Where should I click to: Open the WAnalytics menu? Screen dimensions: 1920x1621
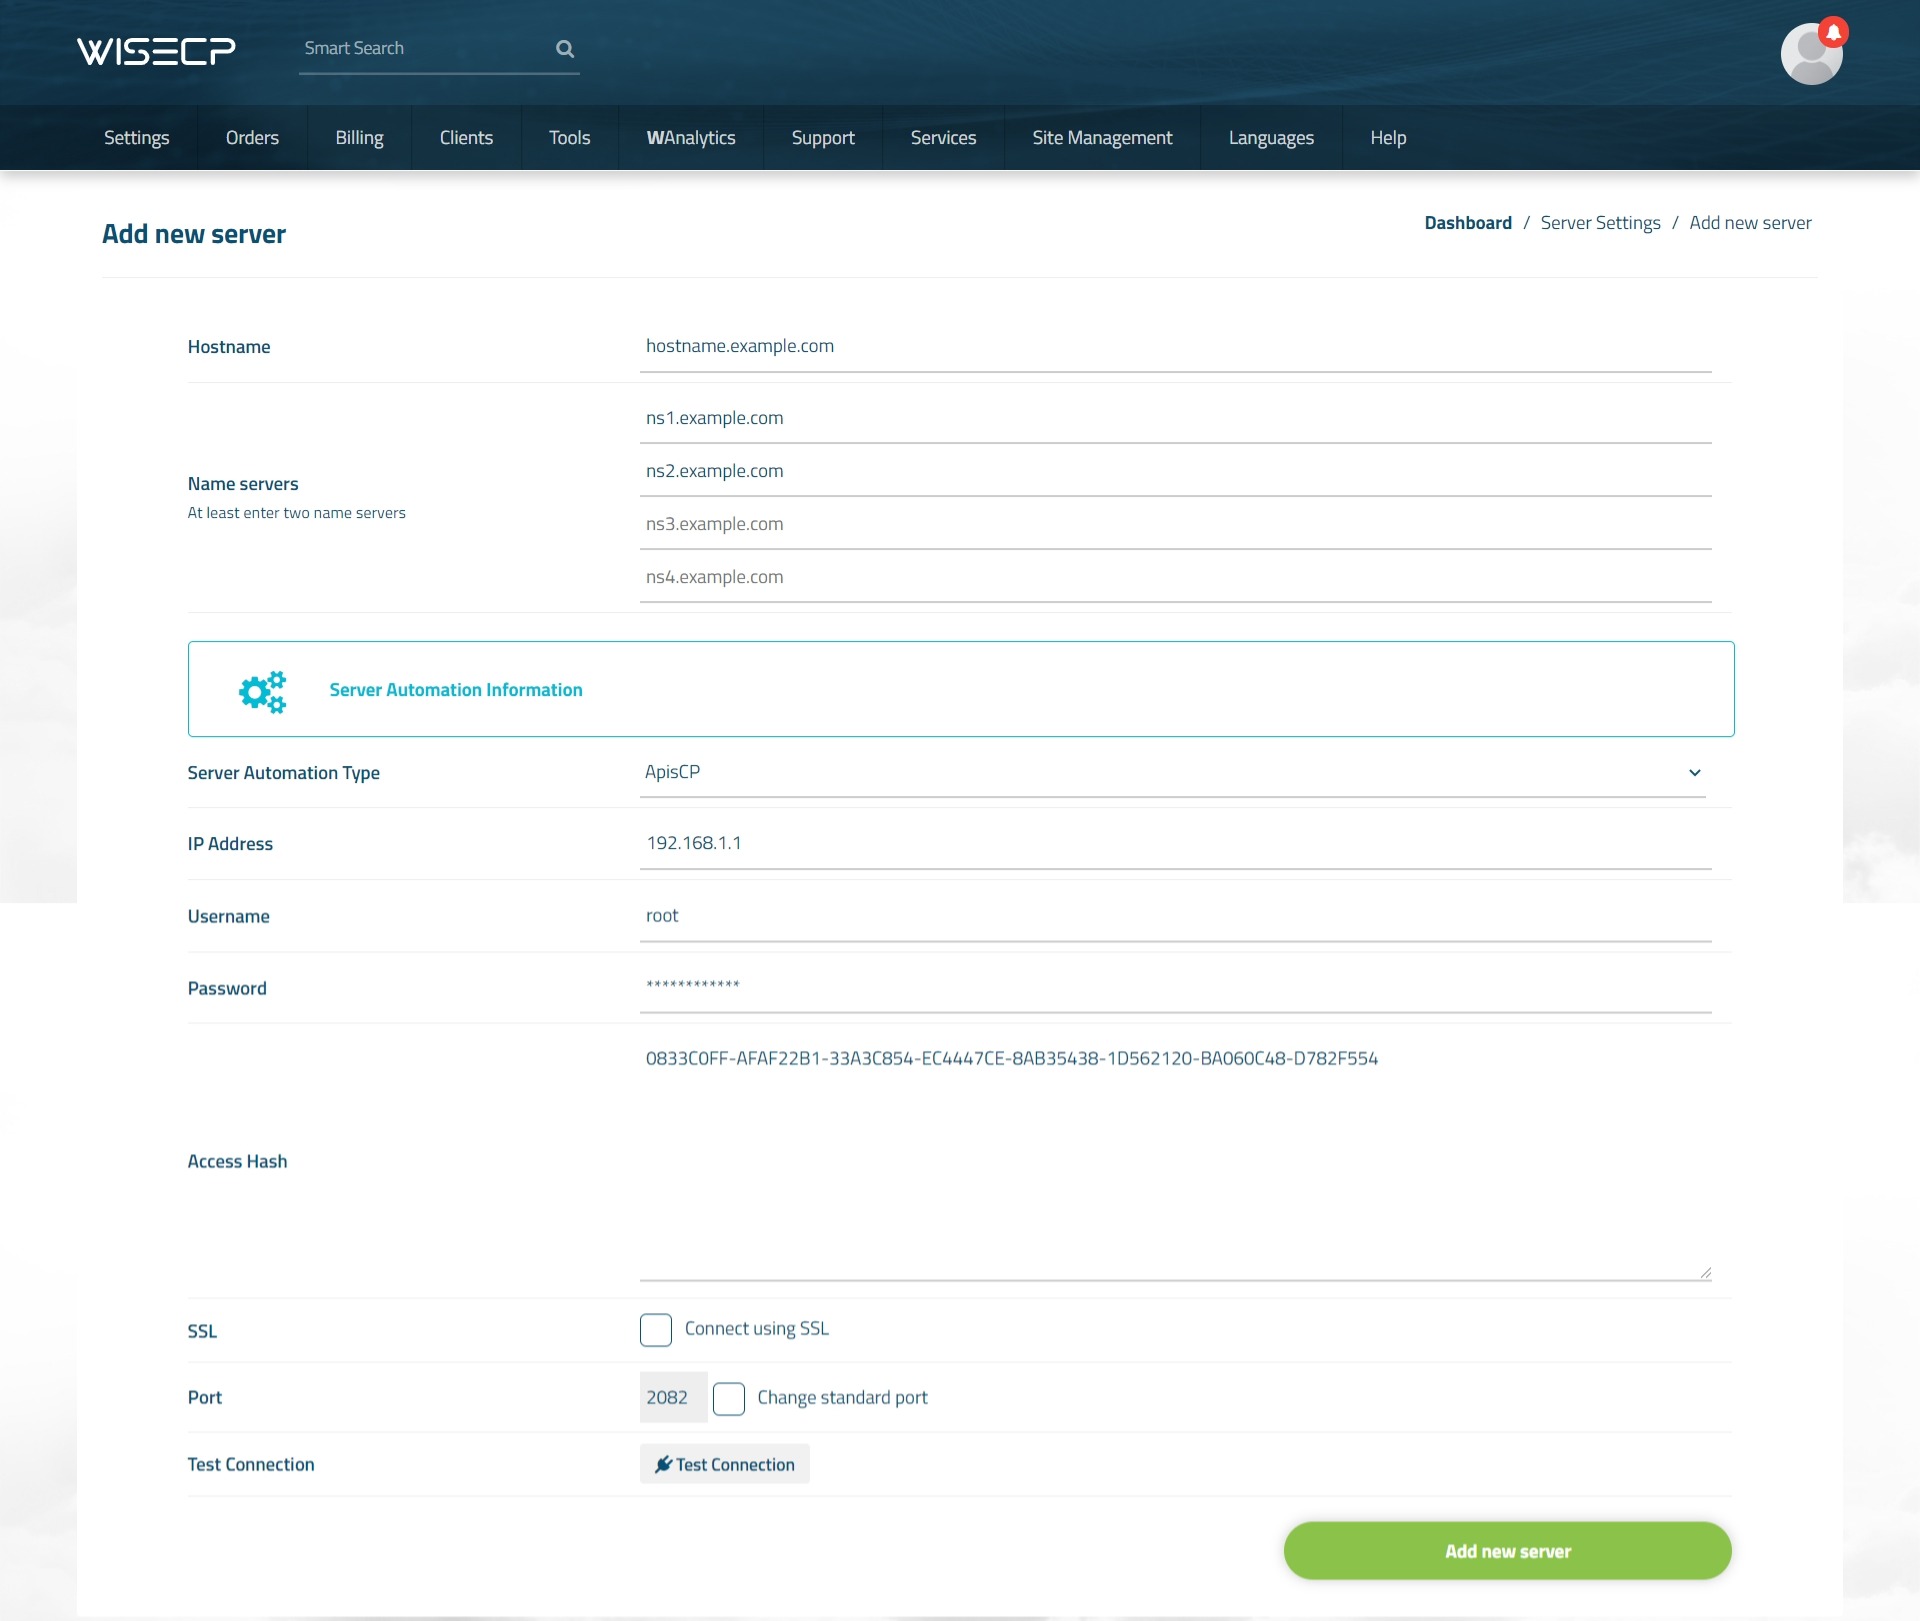(x=691, y=138)
